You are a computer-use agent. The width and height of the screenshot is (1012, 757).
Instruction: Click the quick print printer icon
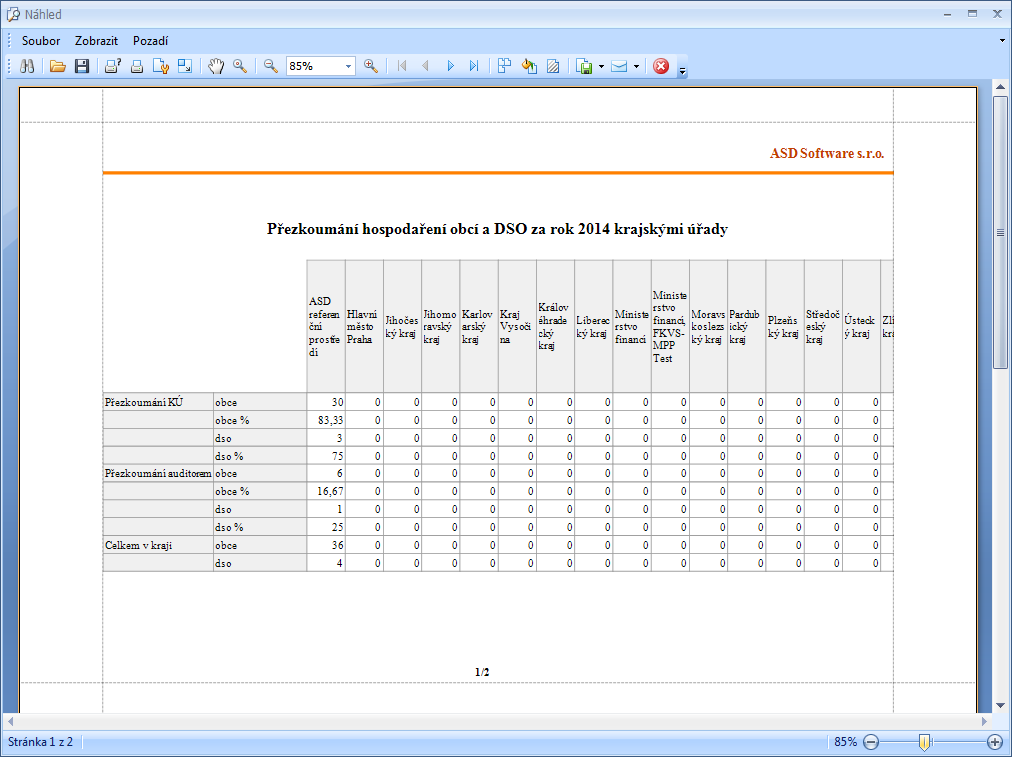click(137, 66)
